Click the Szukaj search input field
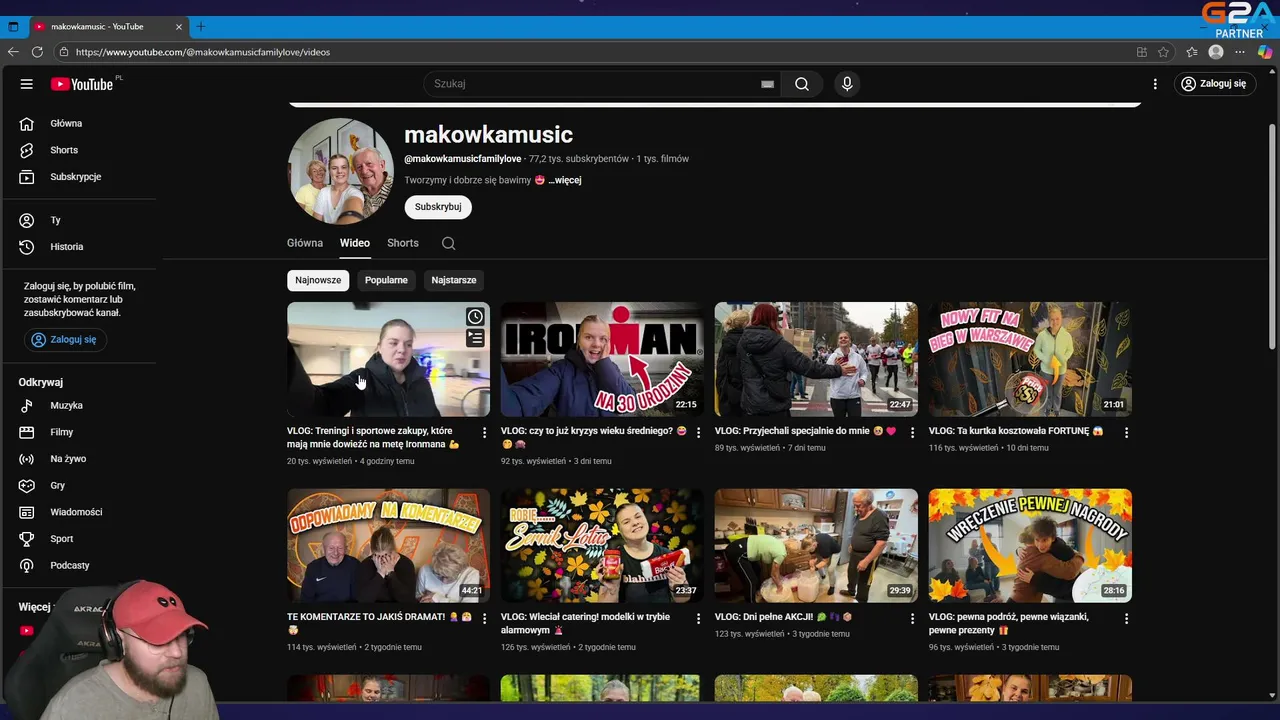 (596, 84)
